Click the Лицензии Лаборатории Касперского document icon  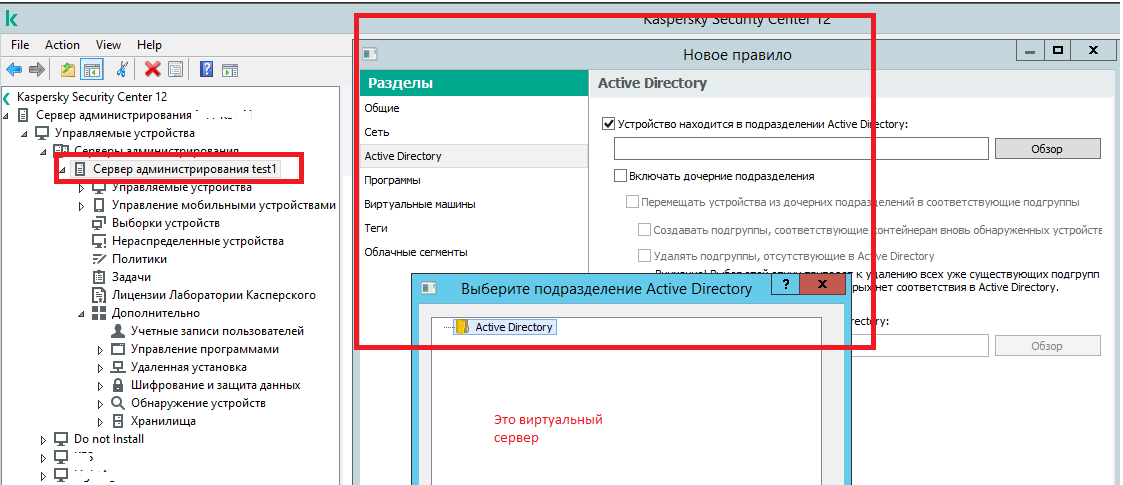pyautogui.click(x=99, y=294)
